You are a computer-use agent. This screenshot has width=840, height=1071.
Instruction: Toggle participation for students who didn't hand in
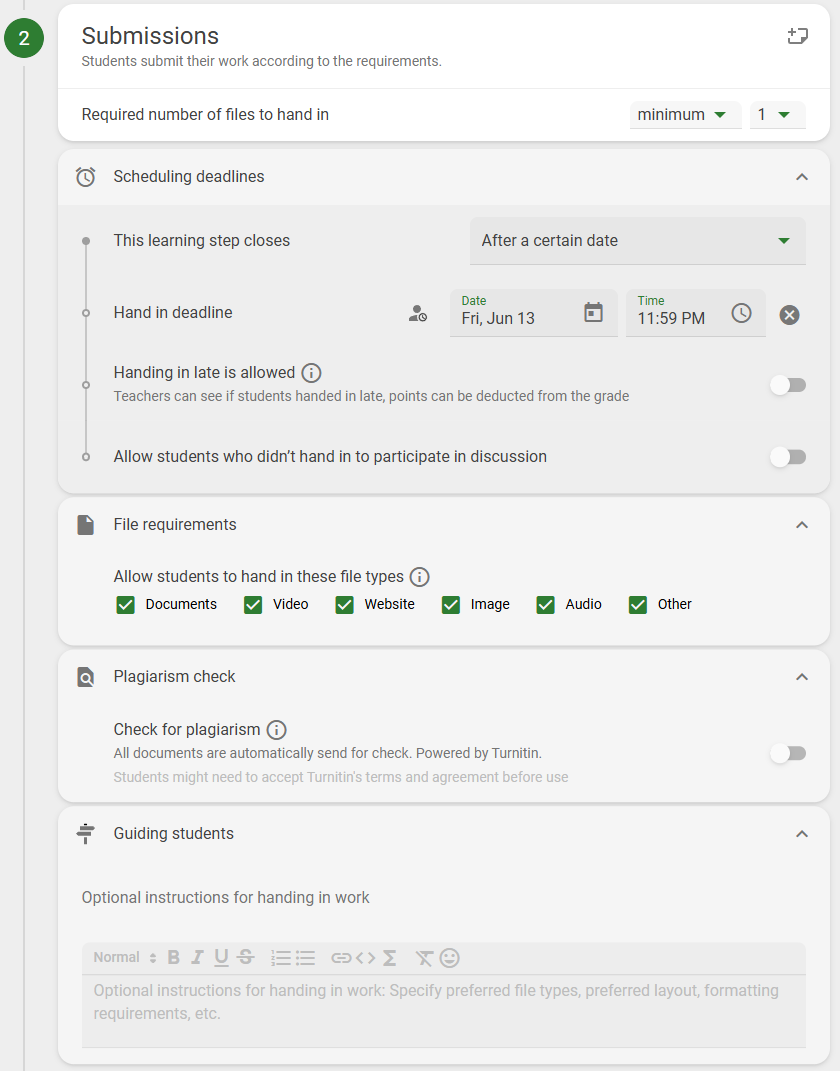coord(788,457)
